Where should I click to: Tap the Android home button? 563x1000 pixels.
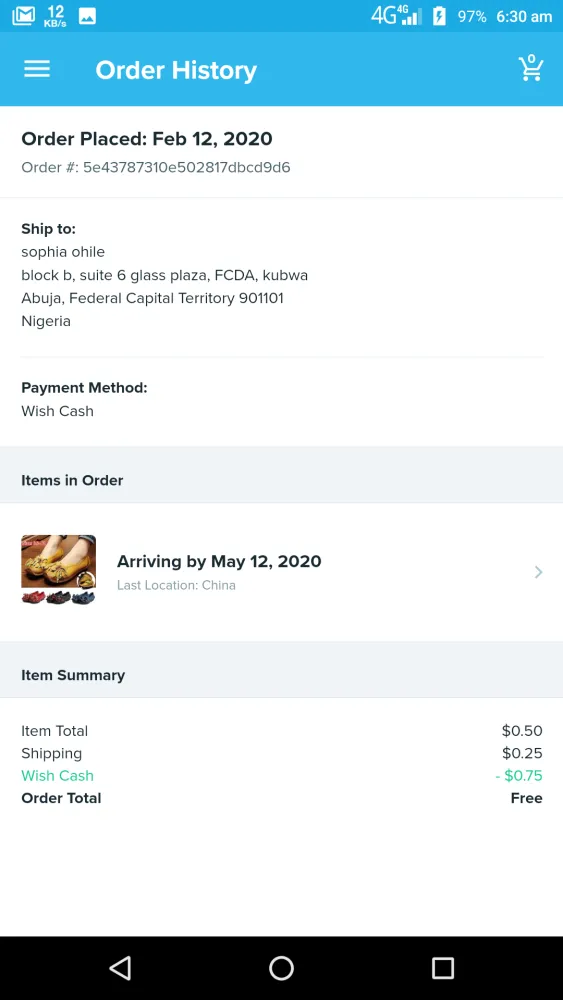(281, 967)
